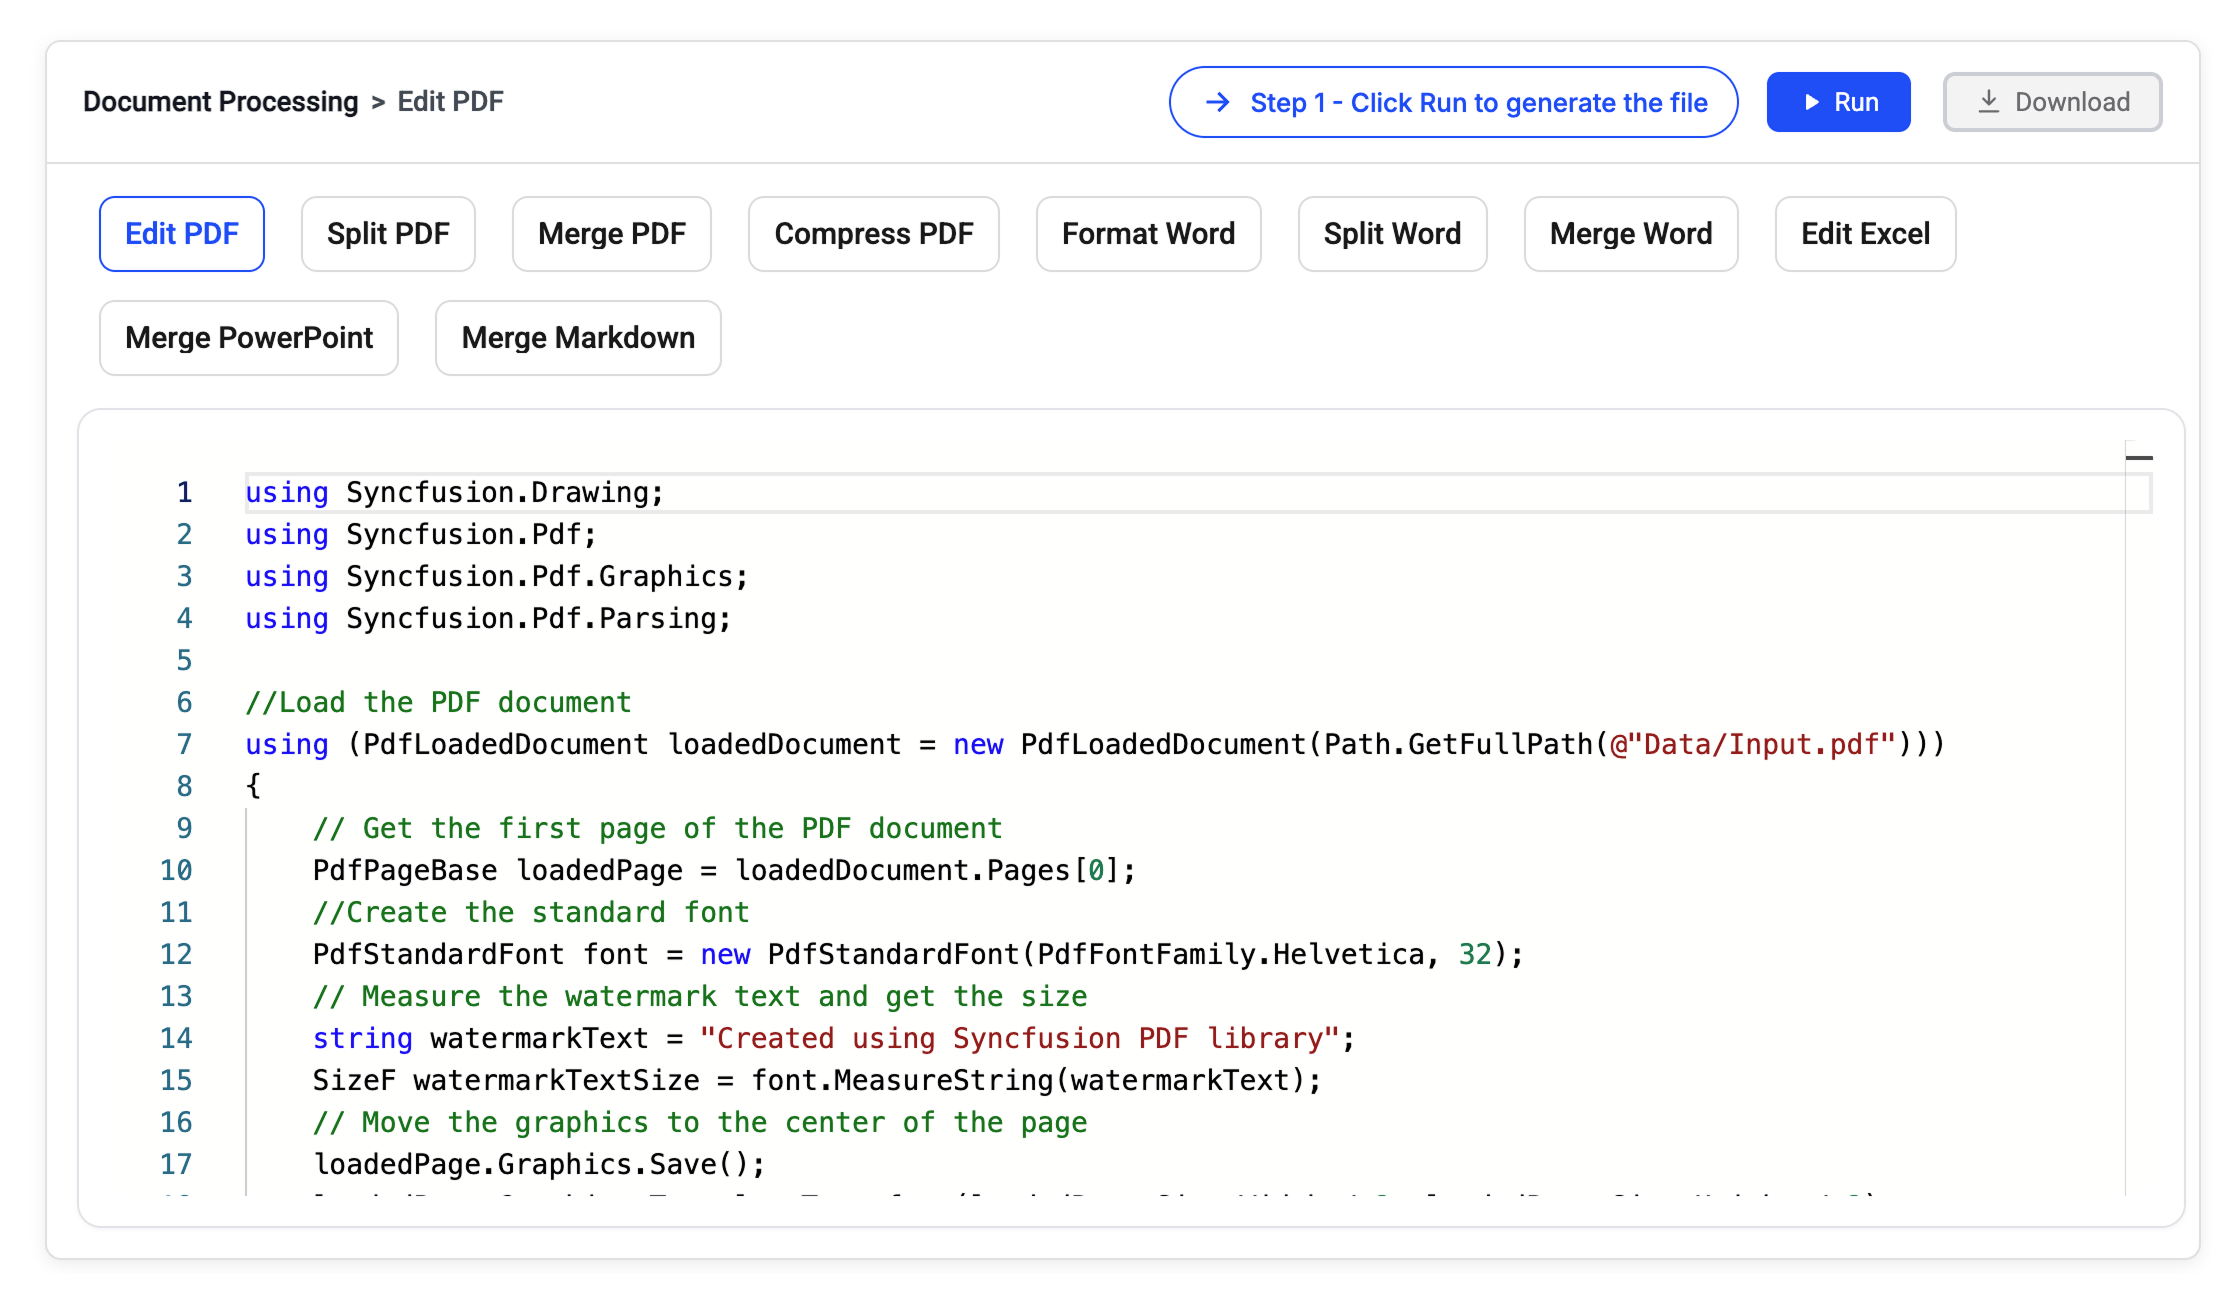Click the '// Get the first page' comment
This screenshot has height=1300, width=2236.
[x=657, y=828]
